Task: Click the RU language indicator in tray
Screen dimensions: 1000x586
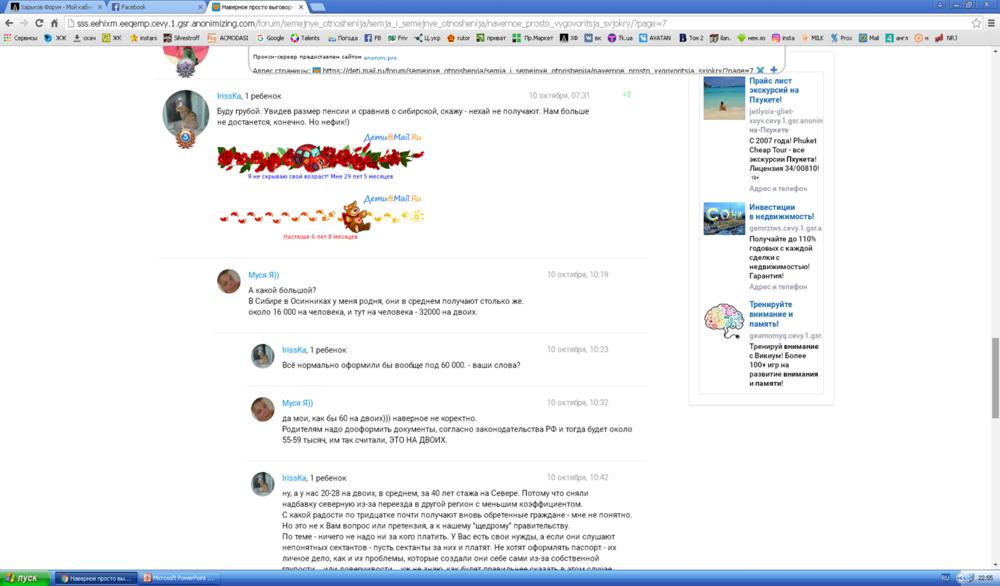Action: pos(945,578)
